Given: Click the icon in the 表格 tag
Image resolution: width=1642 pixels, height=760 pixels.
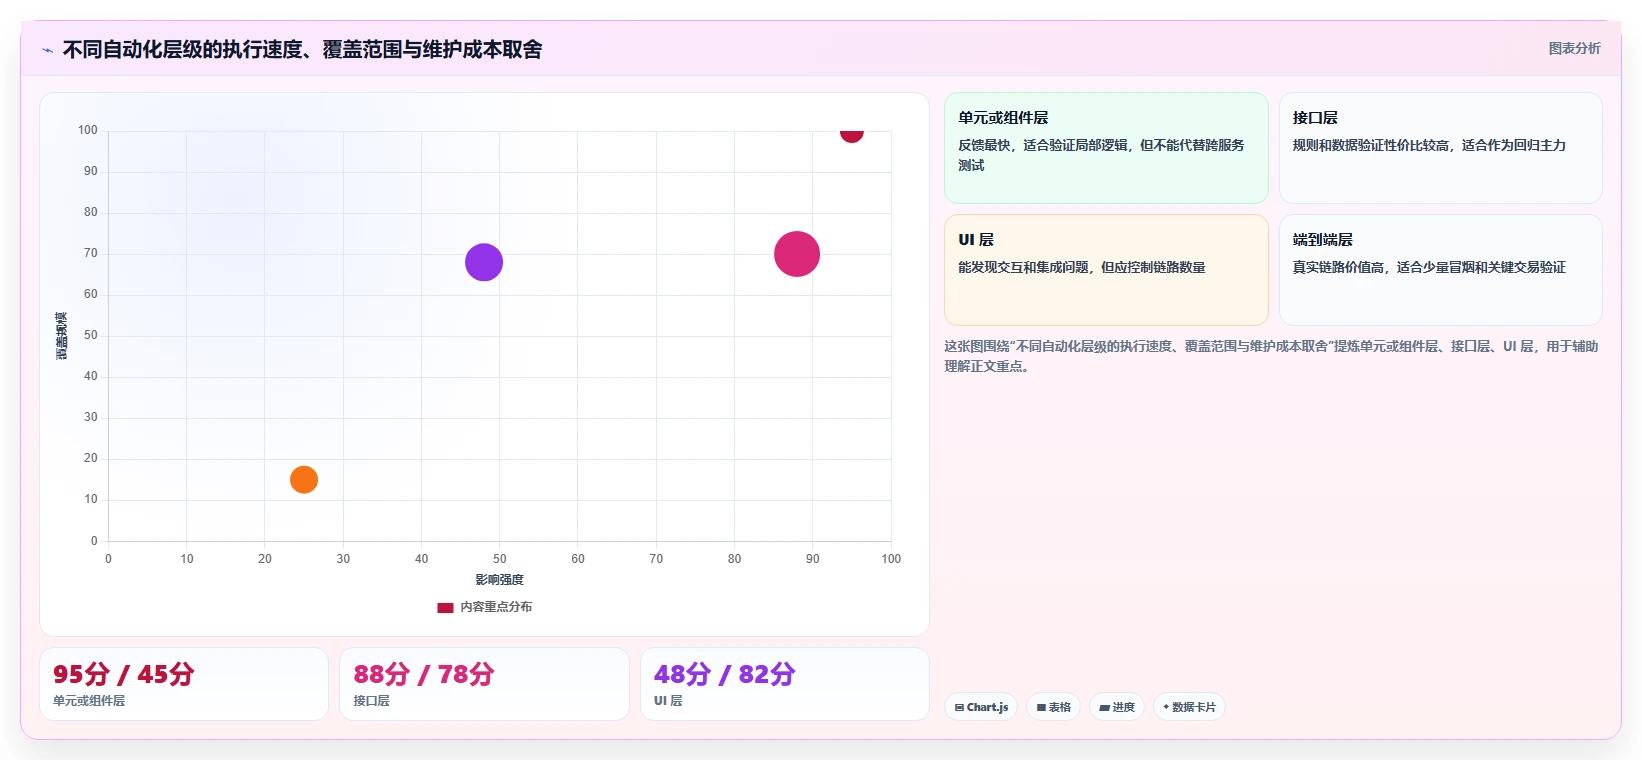Looking at the screenshot, I should click(x=1041, y=707).
